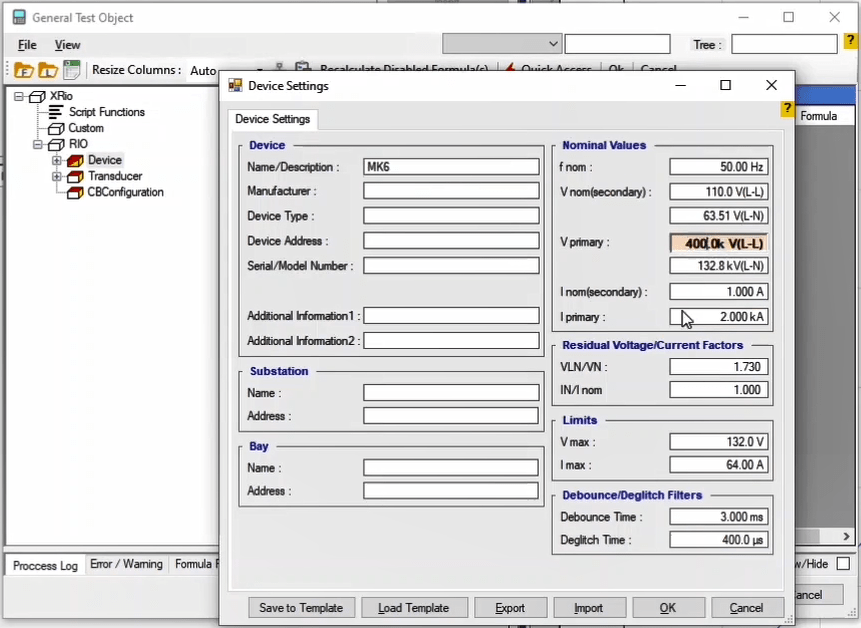Click the Manufacturer input field
Screen dimensions: 861x628
[451, 191]
